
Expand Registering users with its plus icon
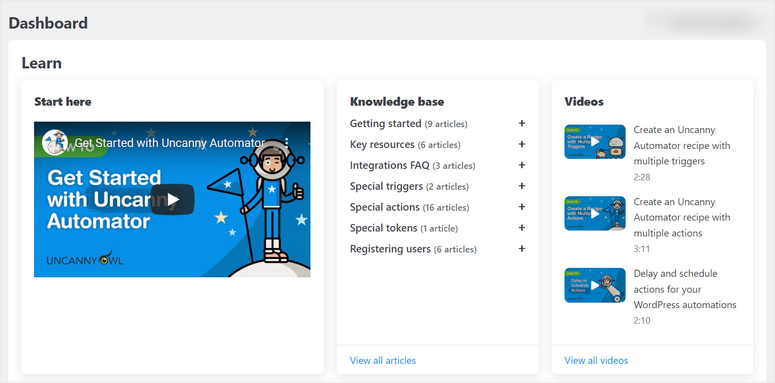[521, 249]
